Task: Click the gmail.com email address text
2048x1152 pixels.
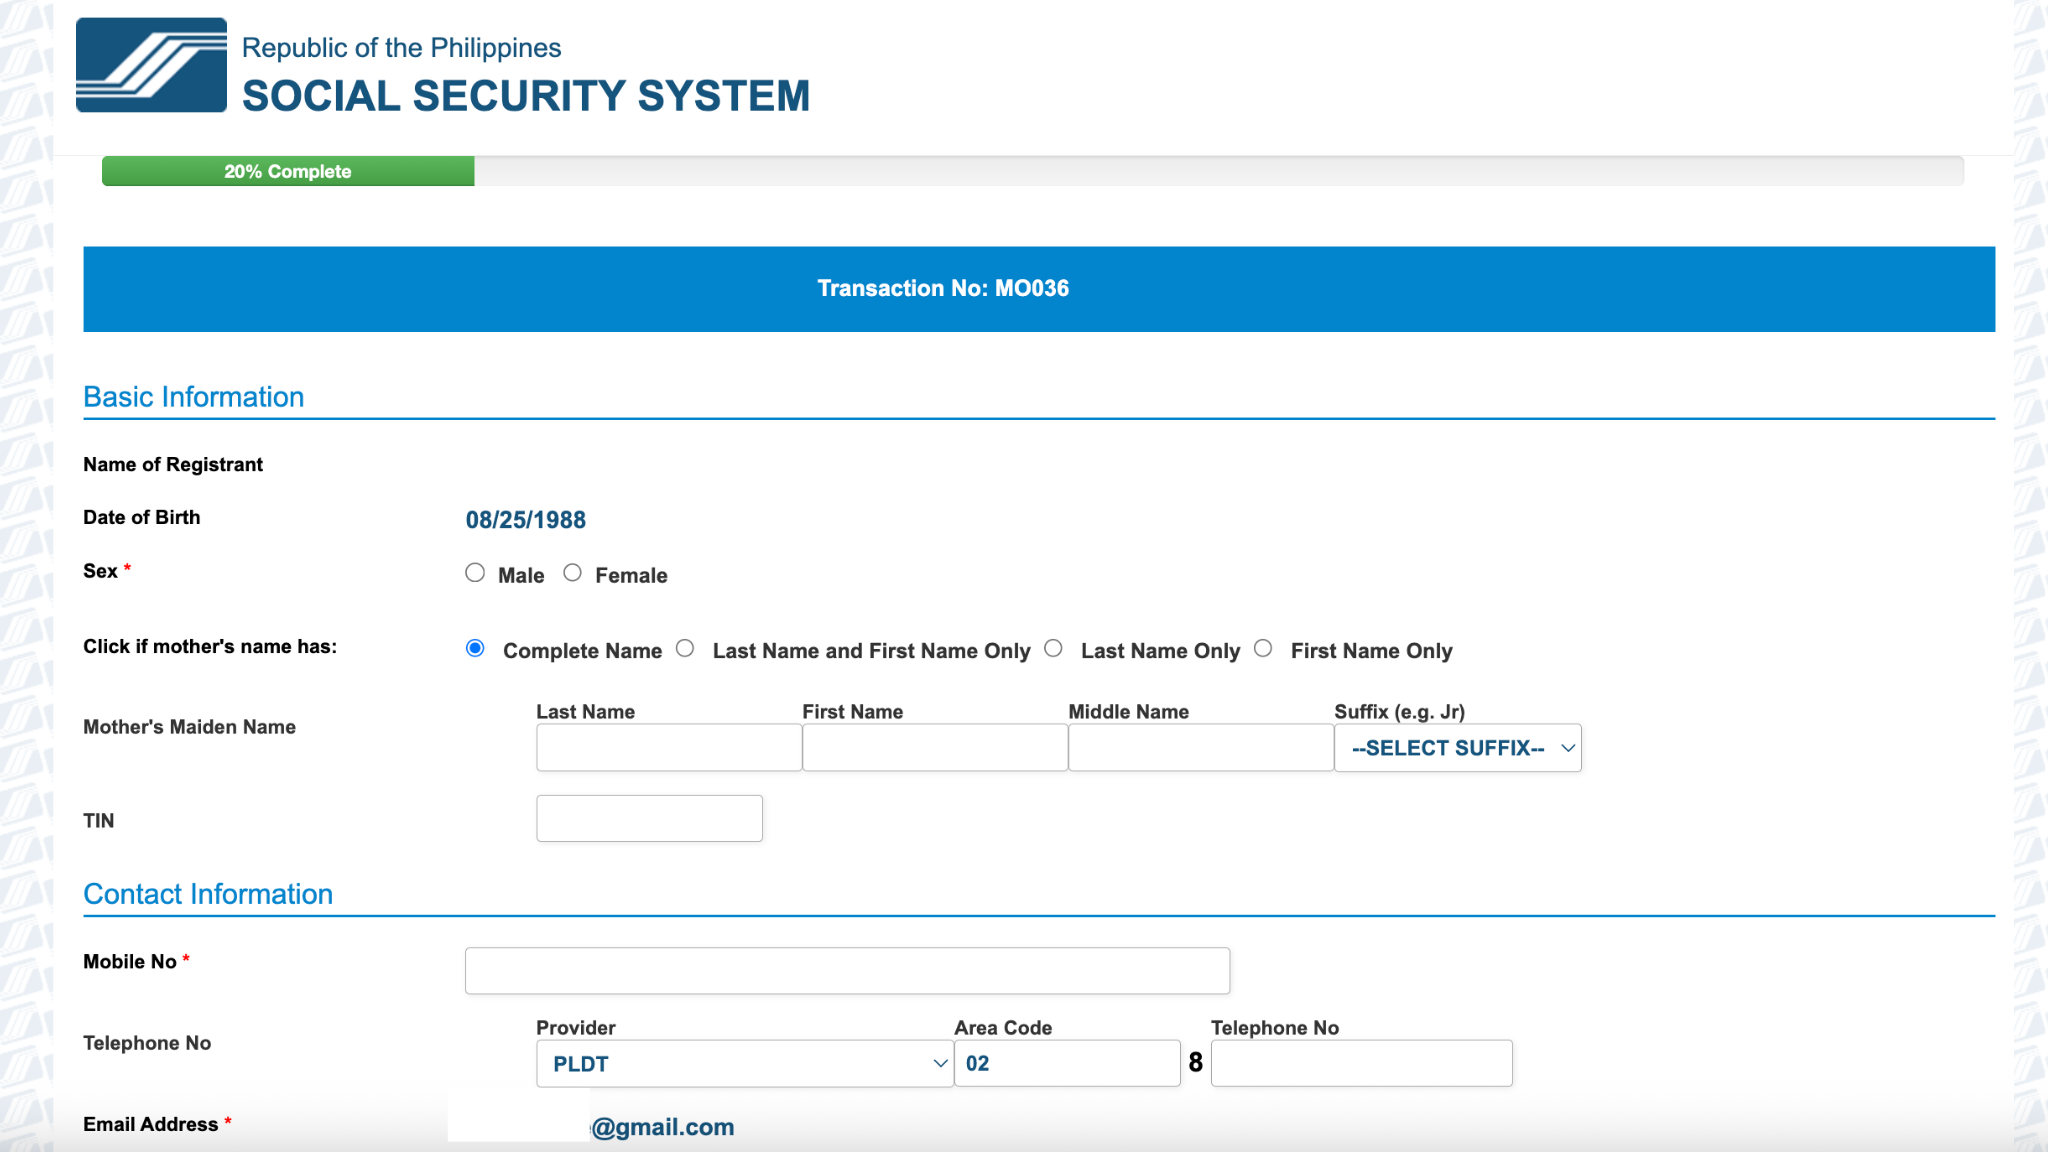Action: pyautogui.click(x=663, y=1127)
